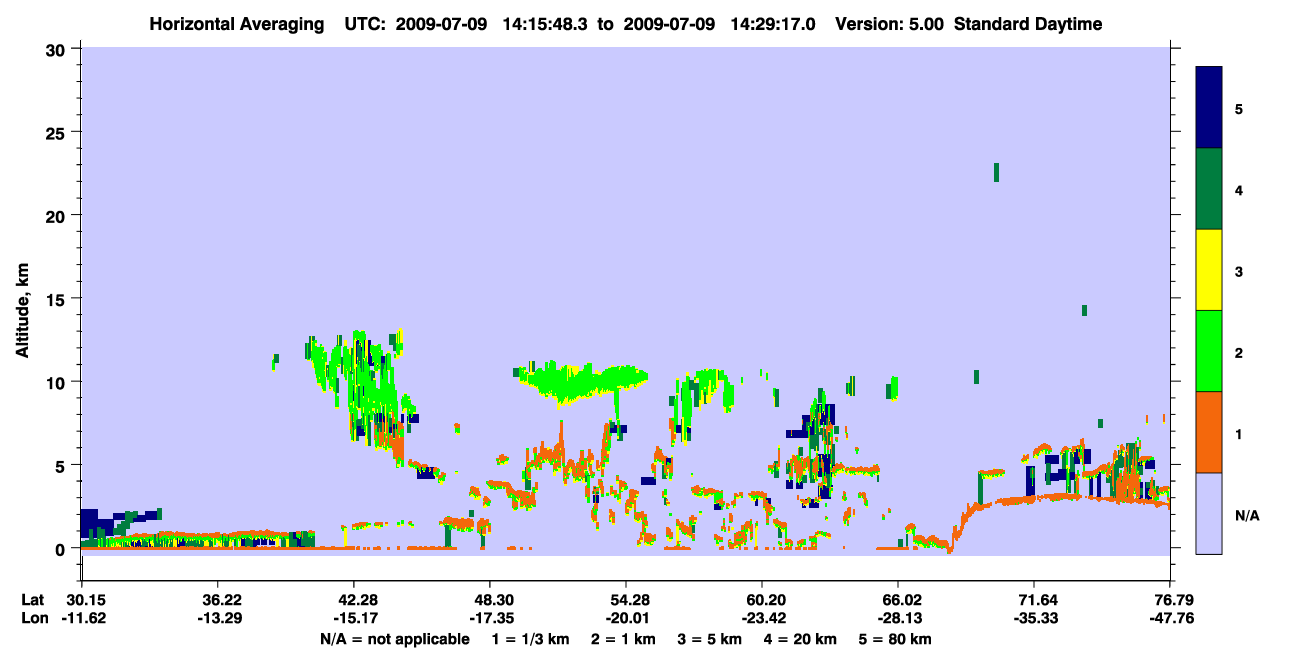Click 'Version: 5.00' in the title

click(x=890, y=24)
